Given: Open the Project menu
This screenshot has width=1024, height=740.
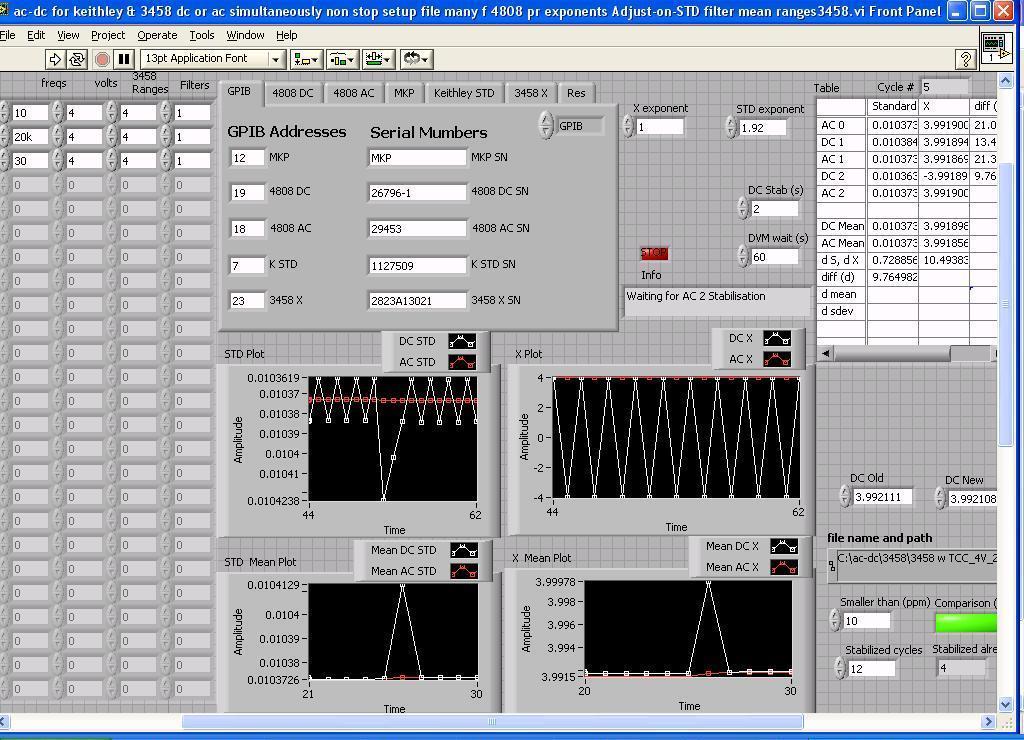Looking at the screenshot, I should [x=108, y=35].
